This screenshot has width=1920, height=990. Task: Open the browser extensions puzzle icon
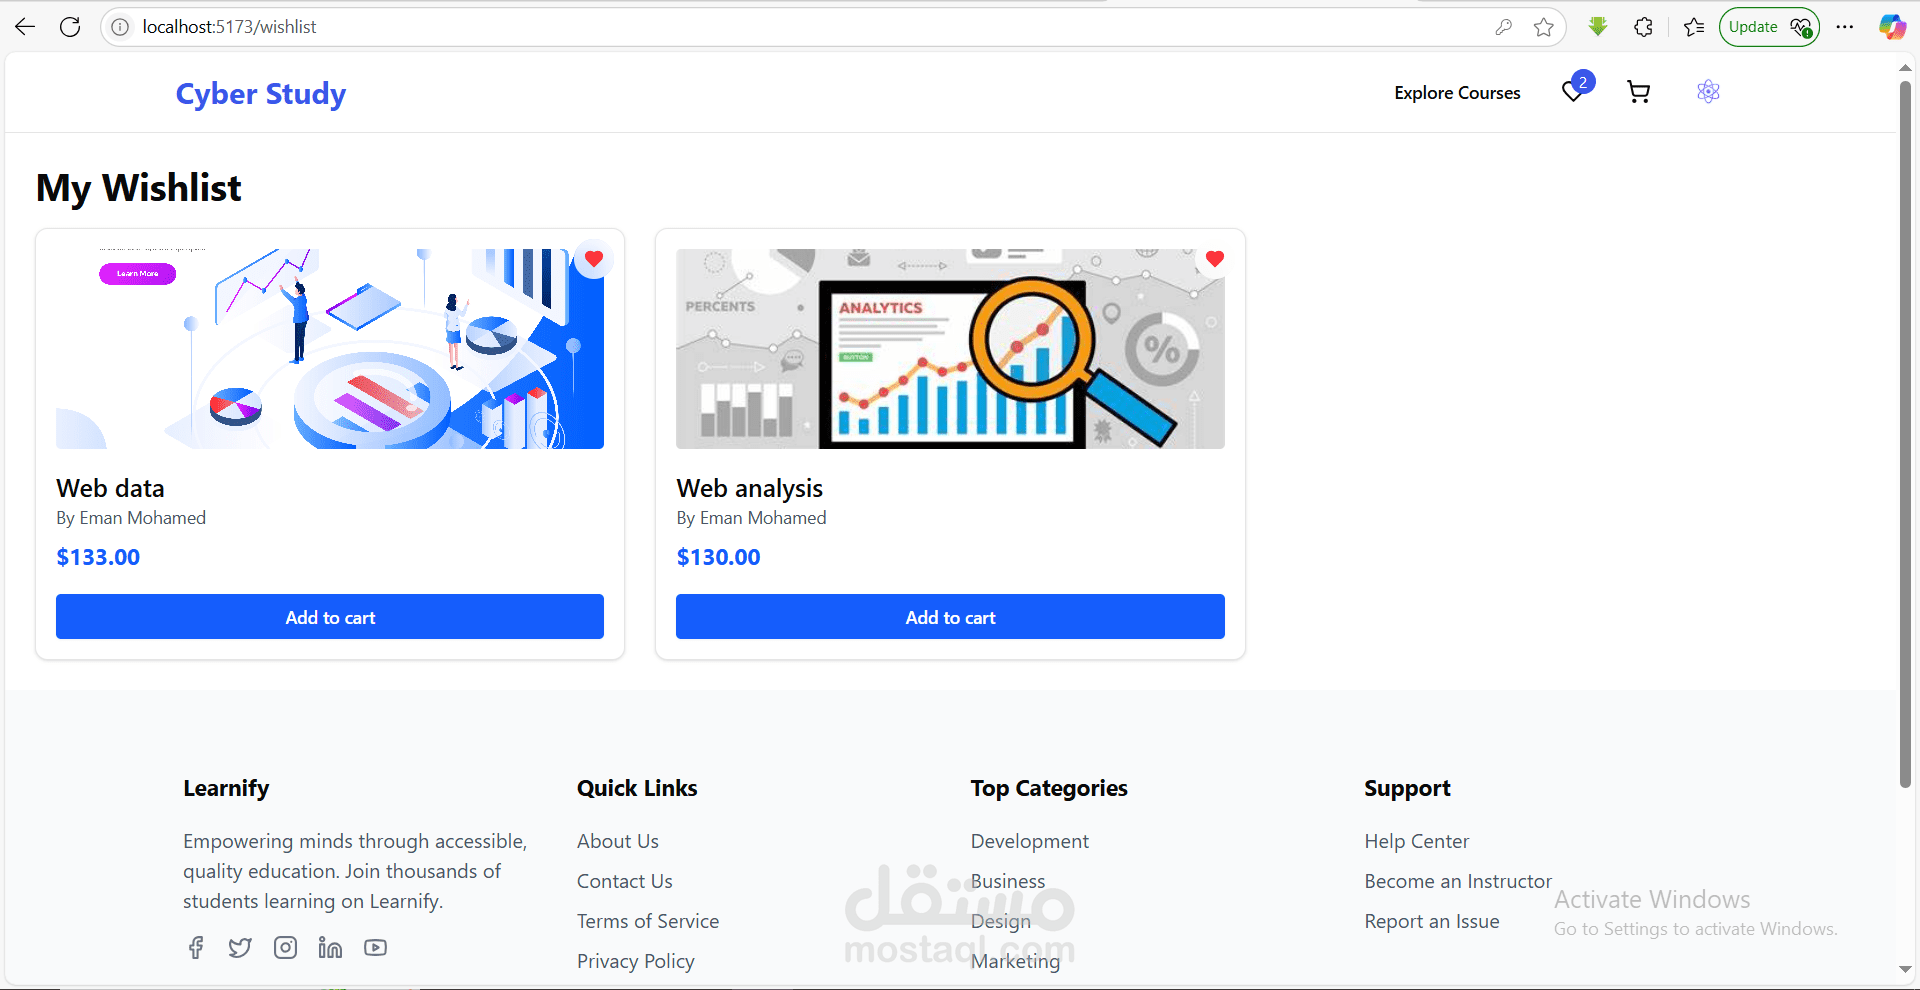tap(1643, 27)
